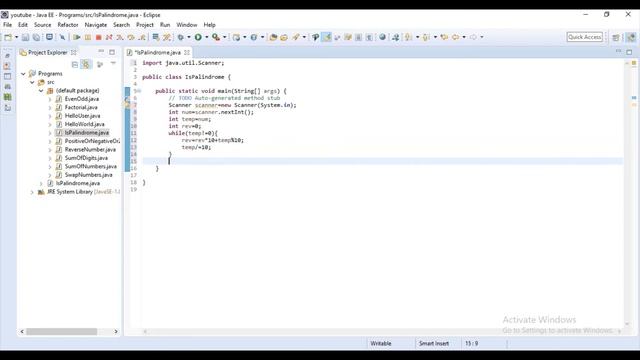This screenshot has width=640, height=360.
Task: Click the Debug bug toolbar icon
Action: [x=180, y=37]
